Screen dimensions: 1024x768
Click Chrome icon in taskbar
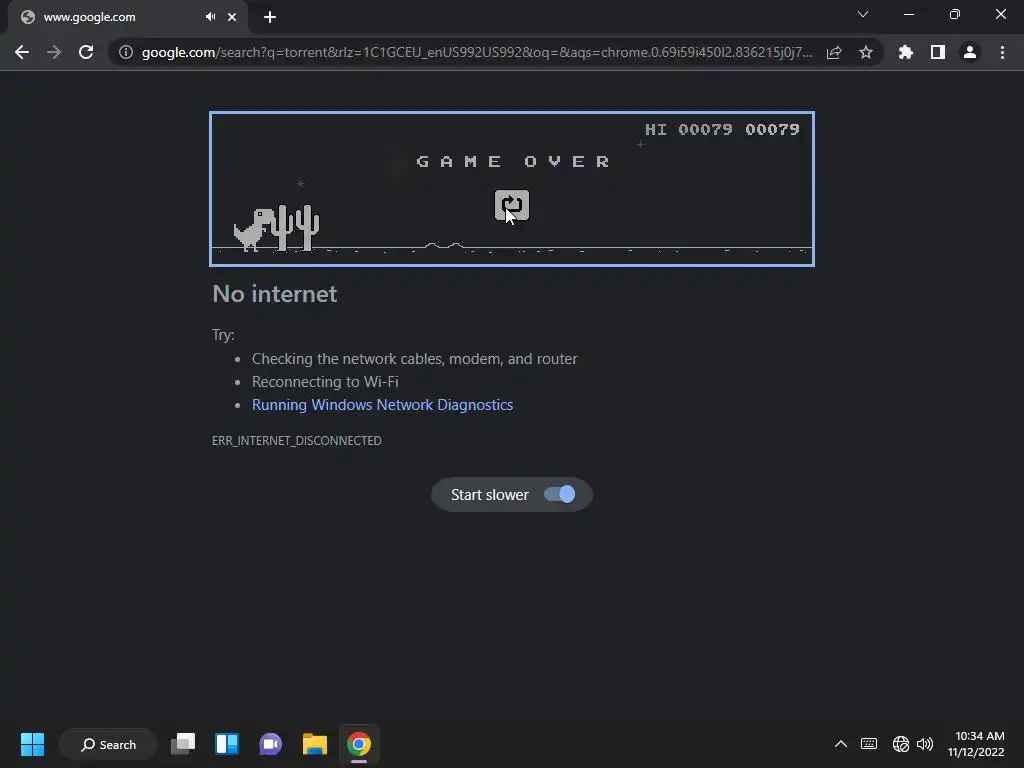coord(359,744)
